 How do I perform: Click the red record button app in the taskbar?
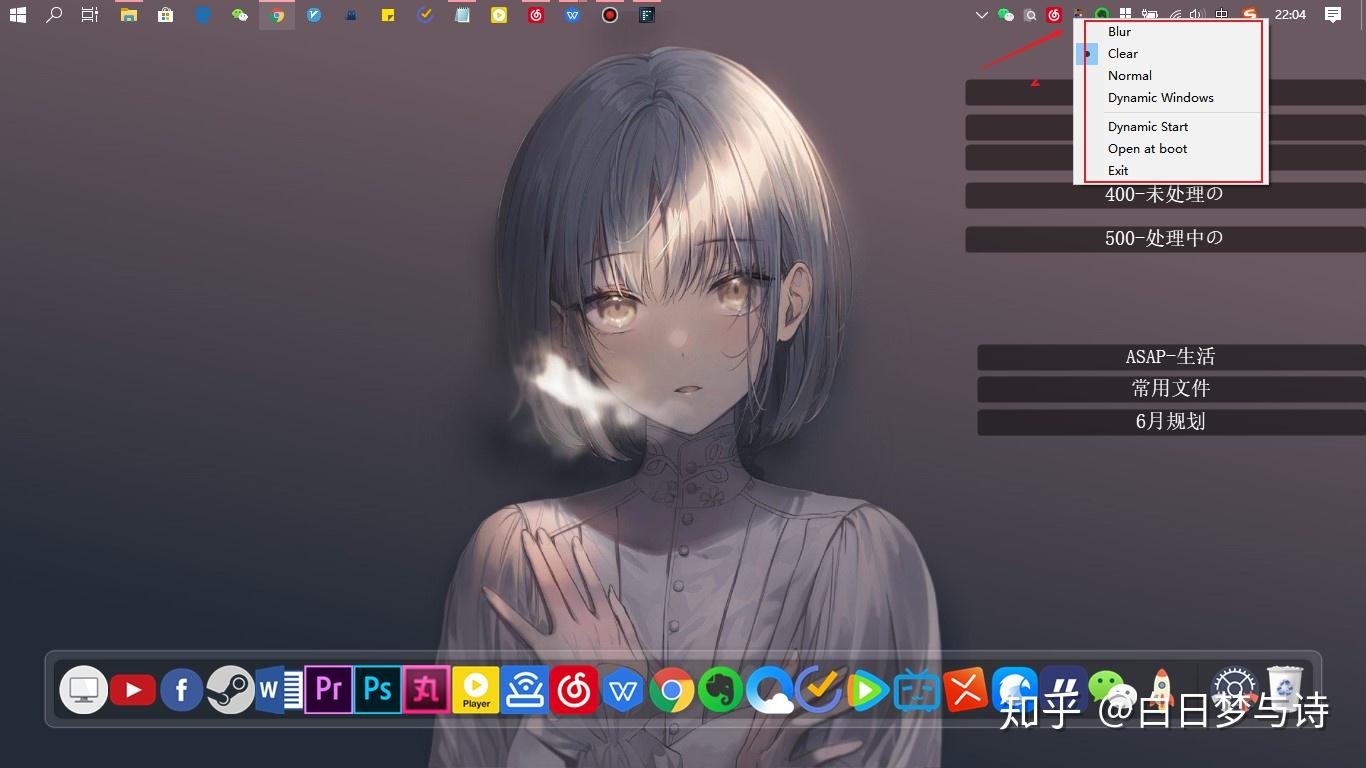610,15
